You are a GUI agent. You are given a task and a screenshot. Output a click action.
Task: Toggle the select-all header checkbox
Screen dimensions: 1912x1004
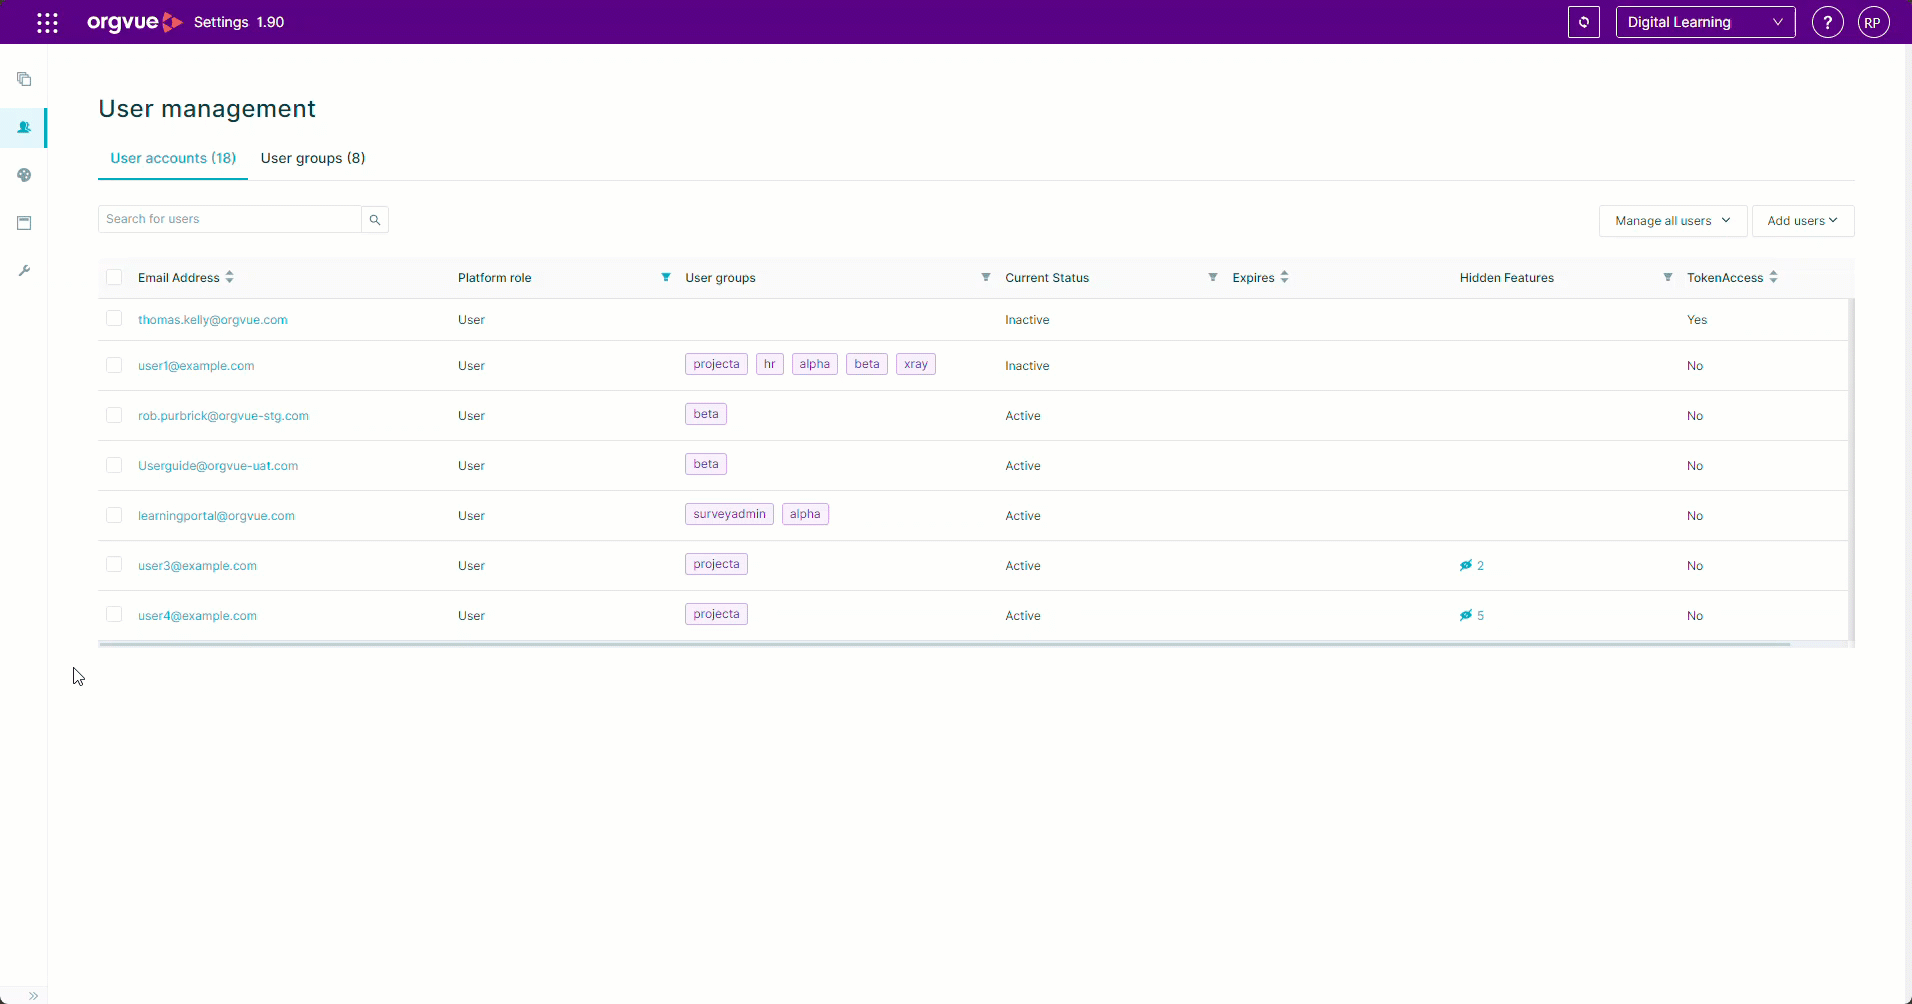coord(114,277)
